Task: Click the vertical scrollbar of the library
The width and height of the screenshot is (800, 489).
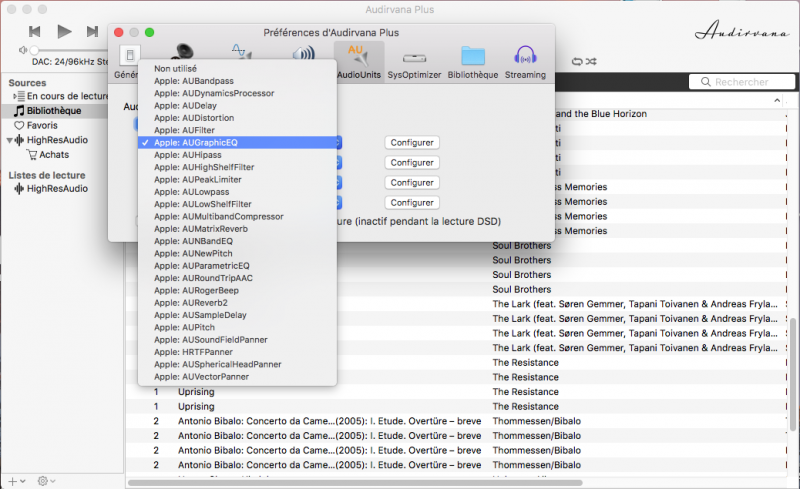Action: pos(793,374)
